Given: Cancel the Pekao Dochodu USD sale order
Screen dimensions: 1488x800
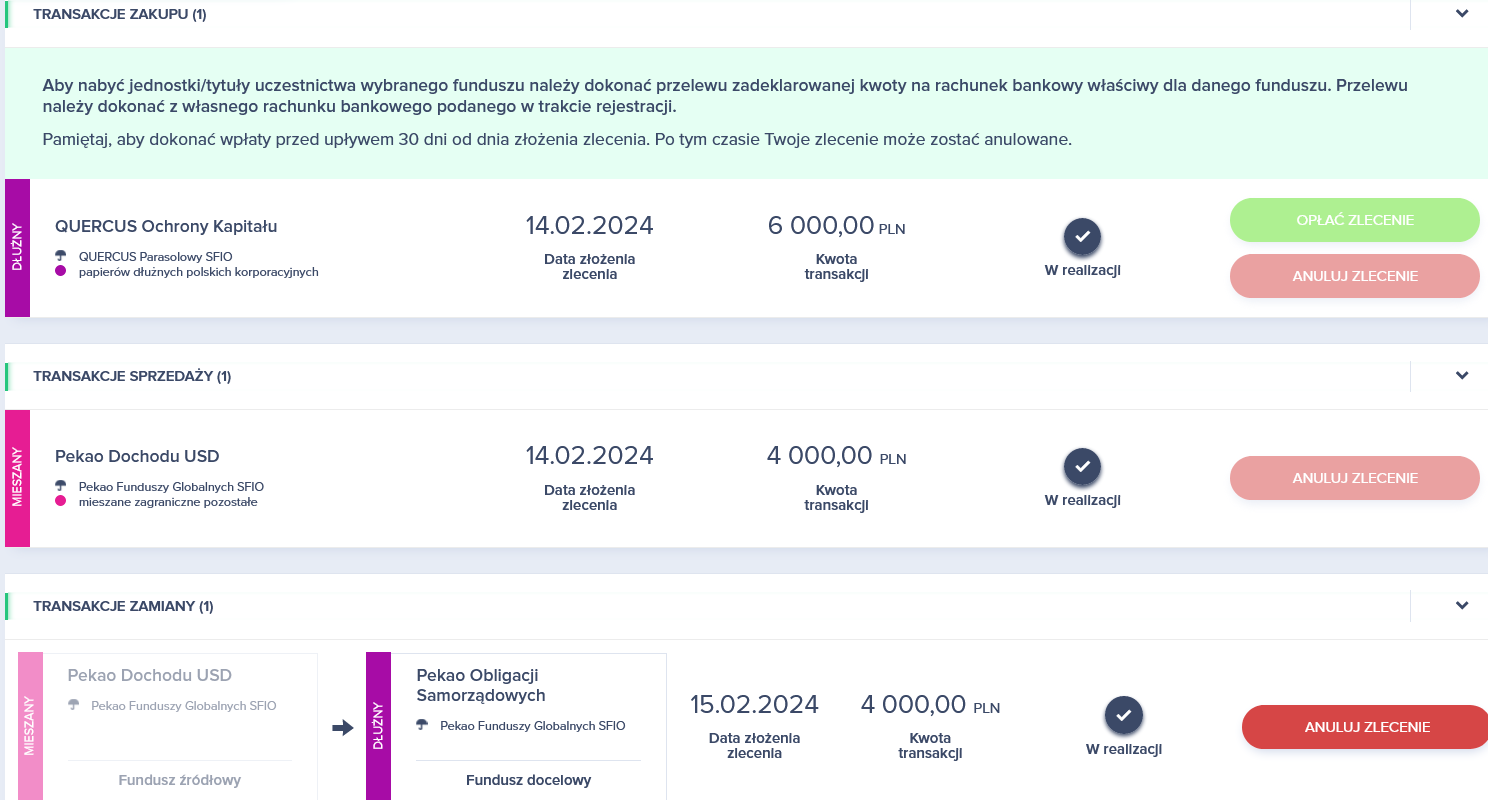Looking at the screenshot, I should pos(1354,478).
